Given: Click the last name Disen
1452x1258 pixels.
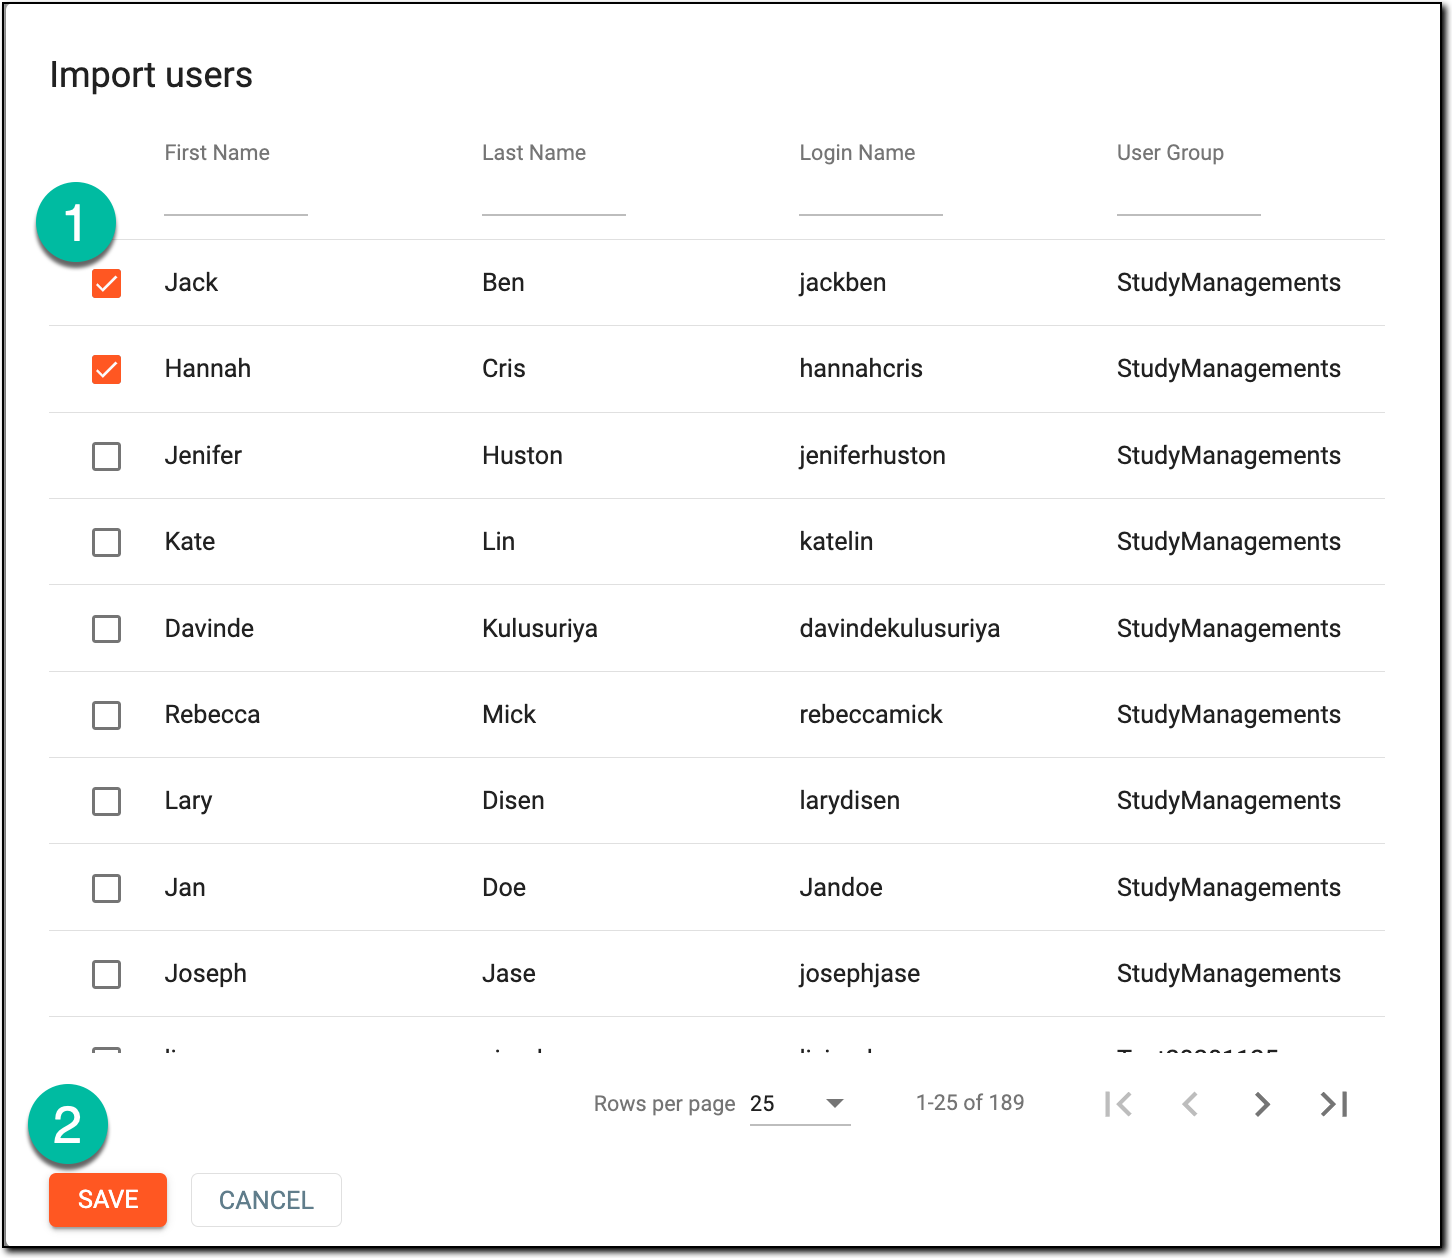Looking at the screenshot, I should coord(513,801).
